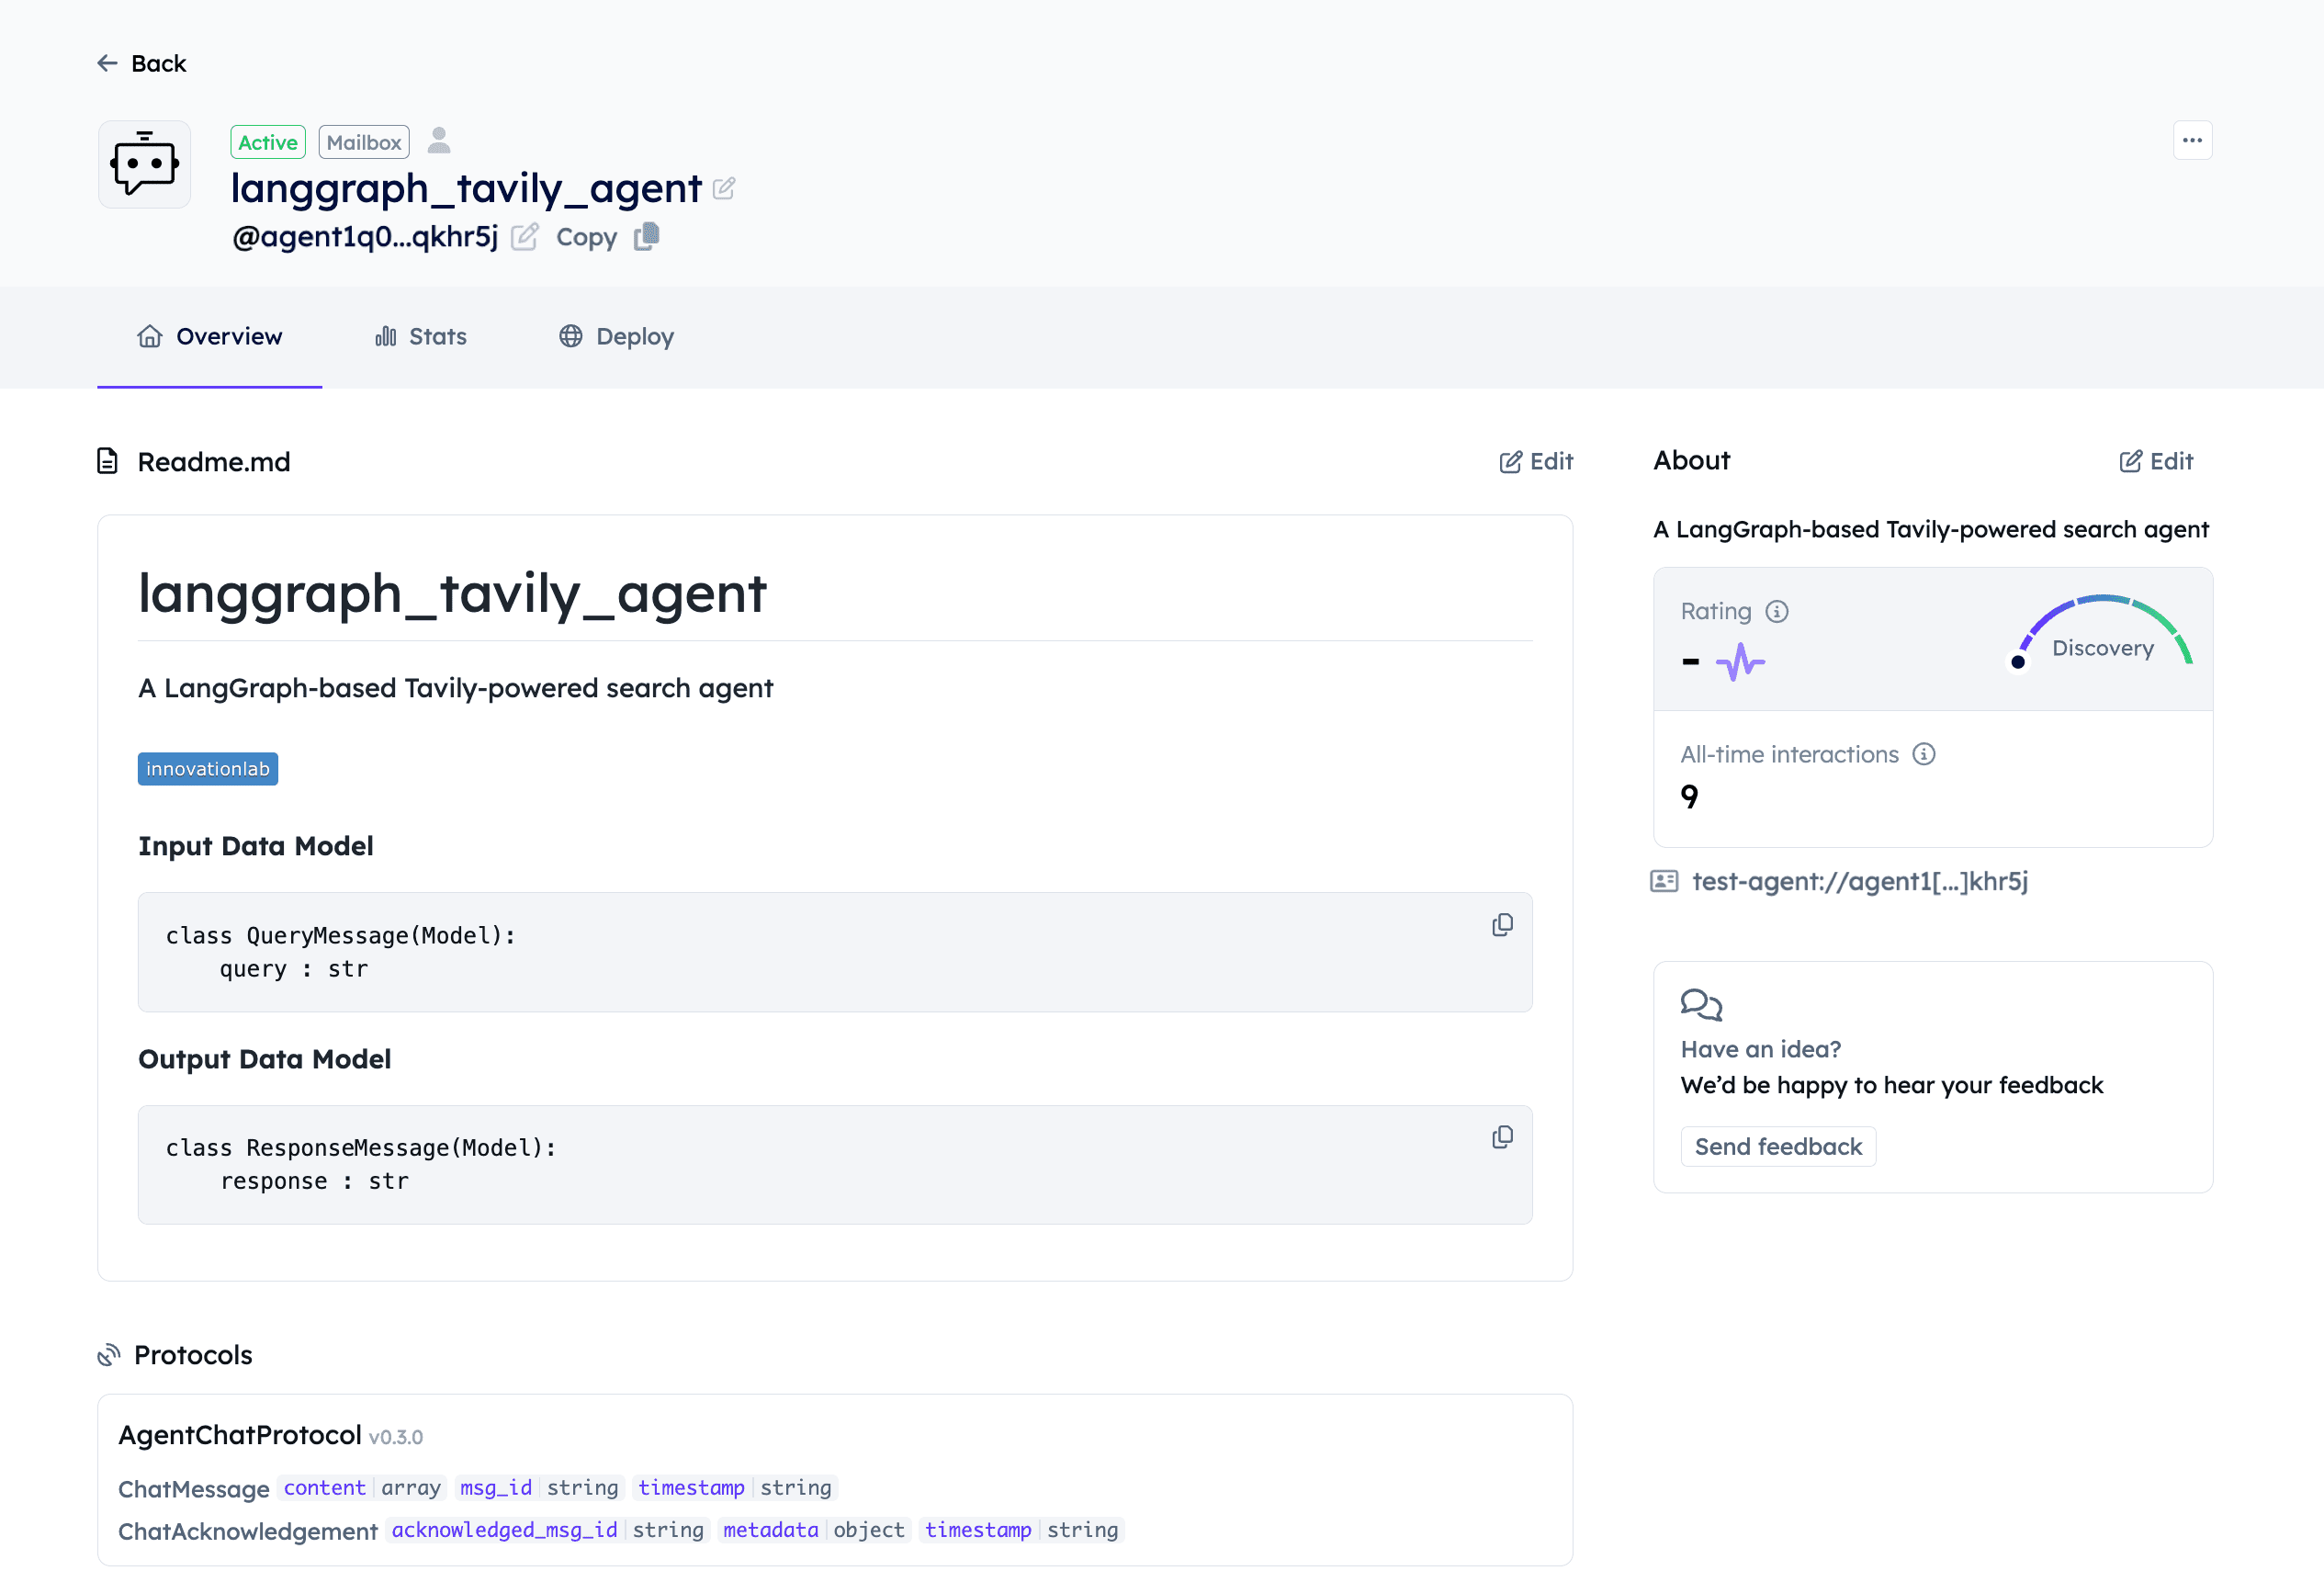Click the robot agent avatar icon
Image resolution: width=2324 pixels, height=1582 pixels.
coord(144,163)
